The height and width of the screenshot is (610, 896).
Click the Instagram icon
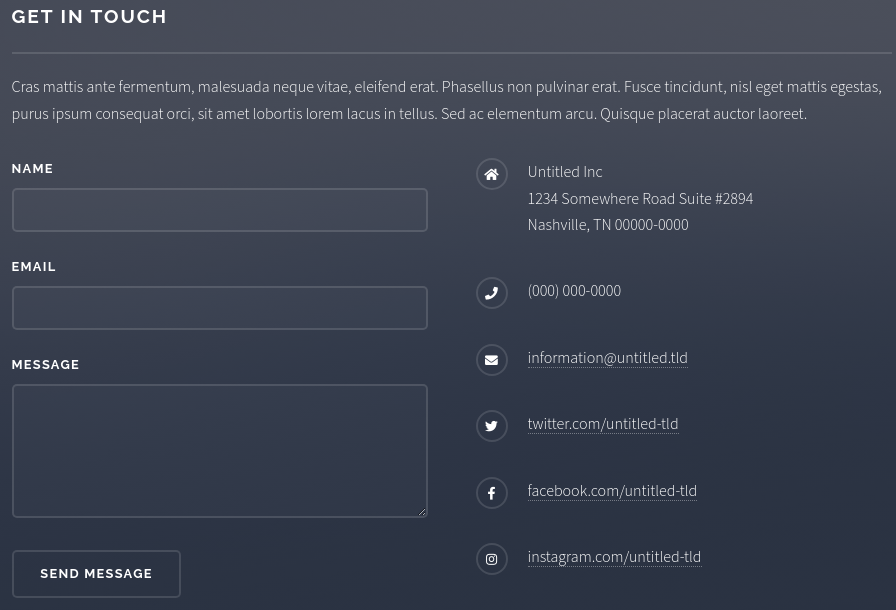(x=491, y=559)
